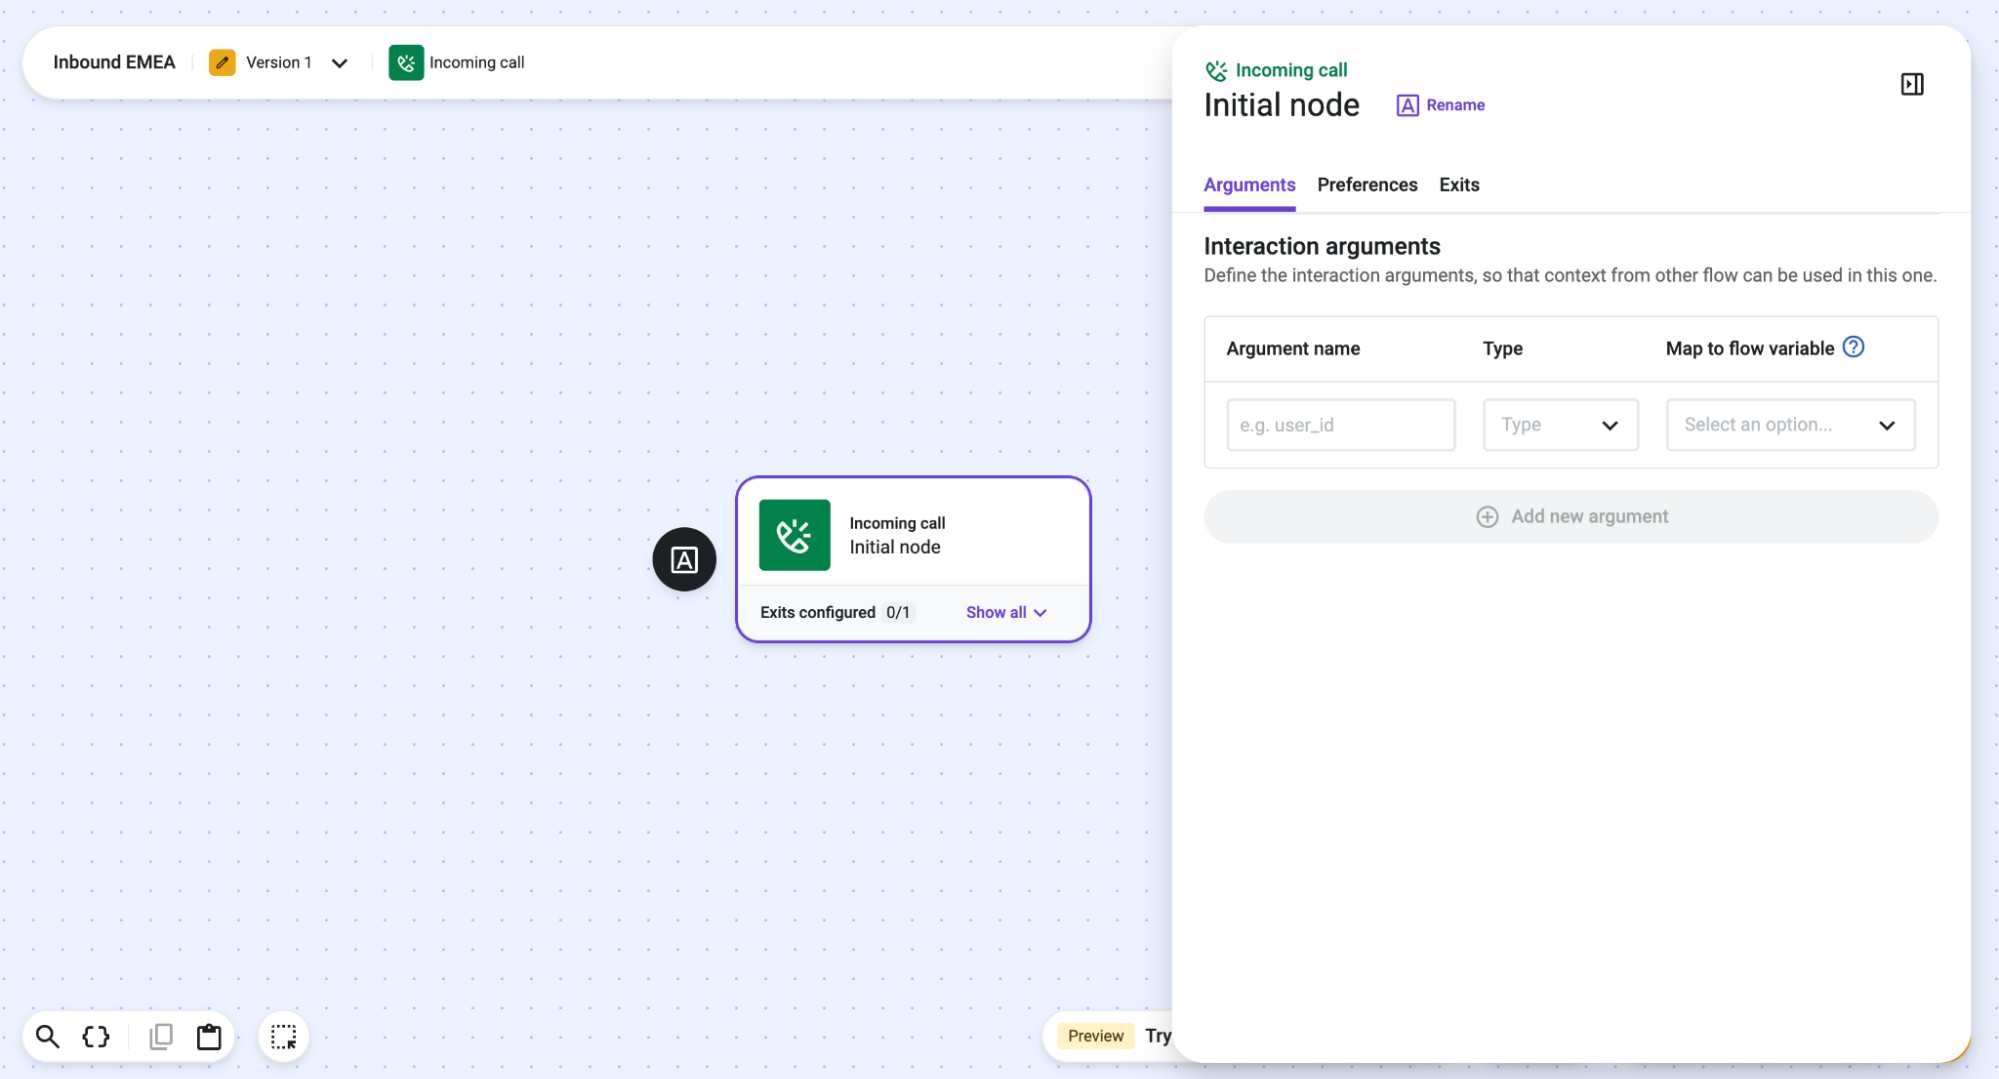Click the Preview badge
The height and width of the screenshot is (1079, 1999).
(1095, 1036)
